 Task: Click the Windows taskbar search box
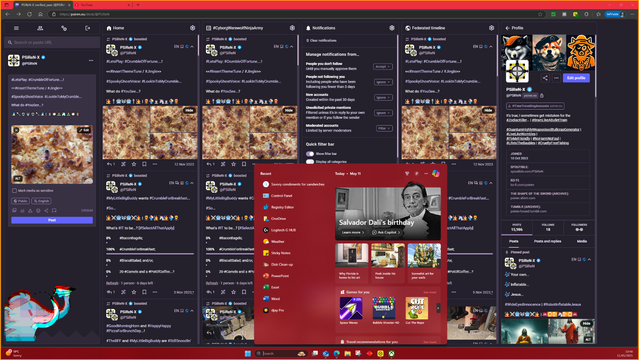[x=281, y=353]
